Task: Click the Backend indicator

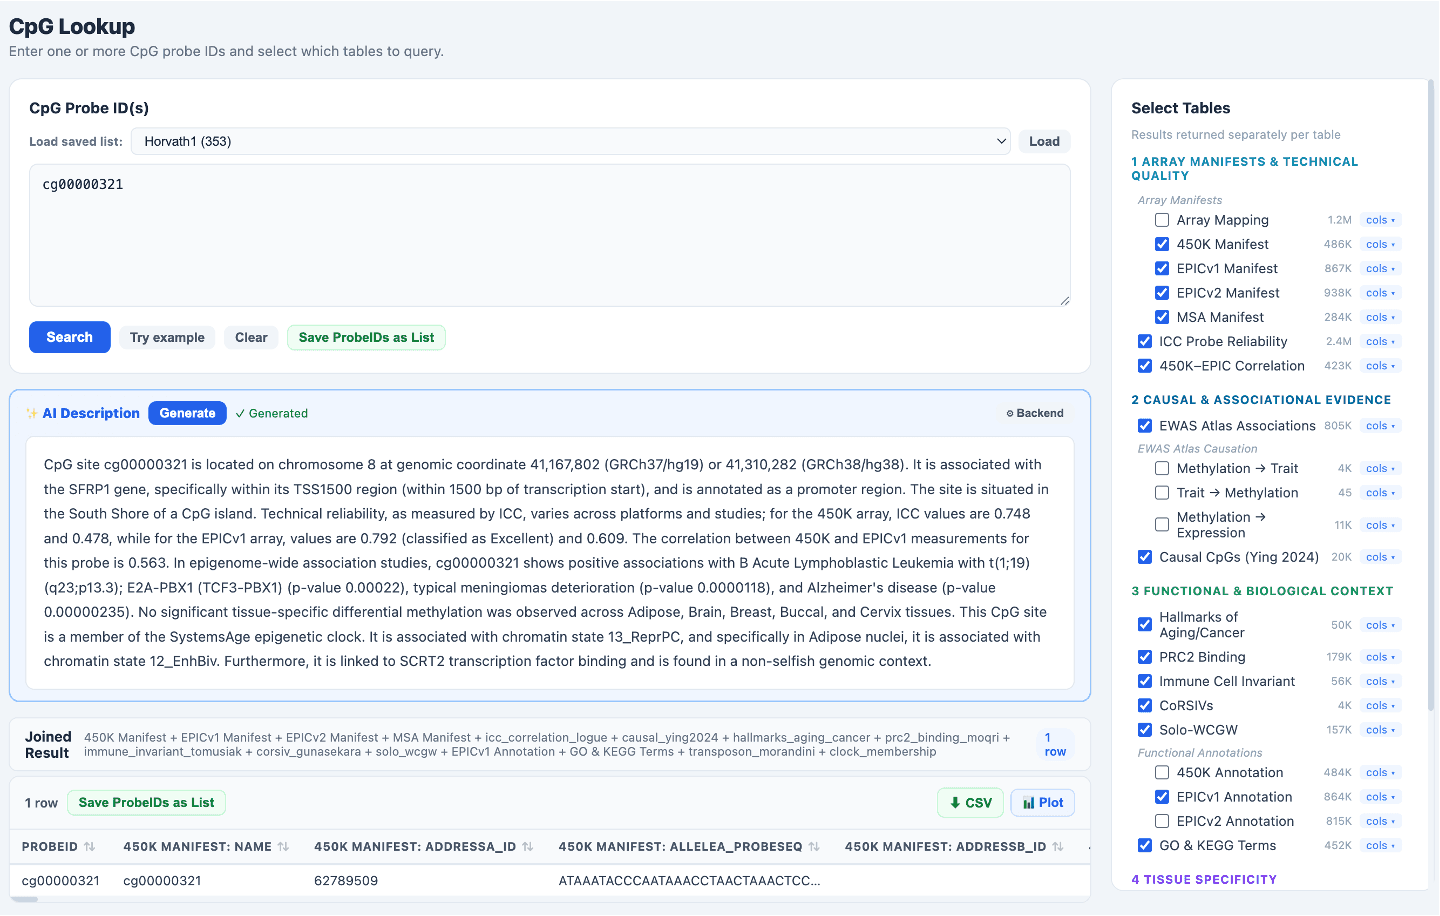Action: (1035, 414)
